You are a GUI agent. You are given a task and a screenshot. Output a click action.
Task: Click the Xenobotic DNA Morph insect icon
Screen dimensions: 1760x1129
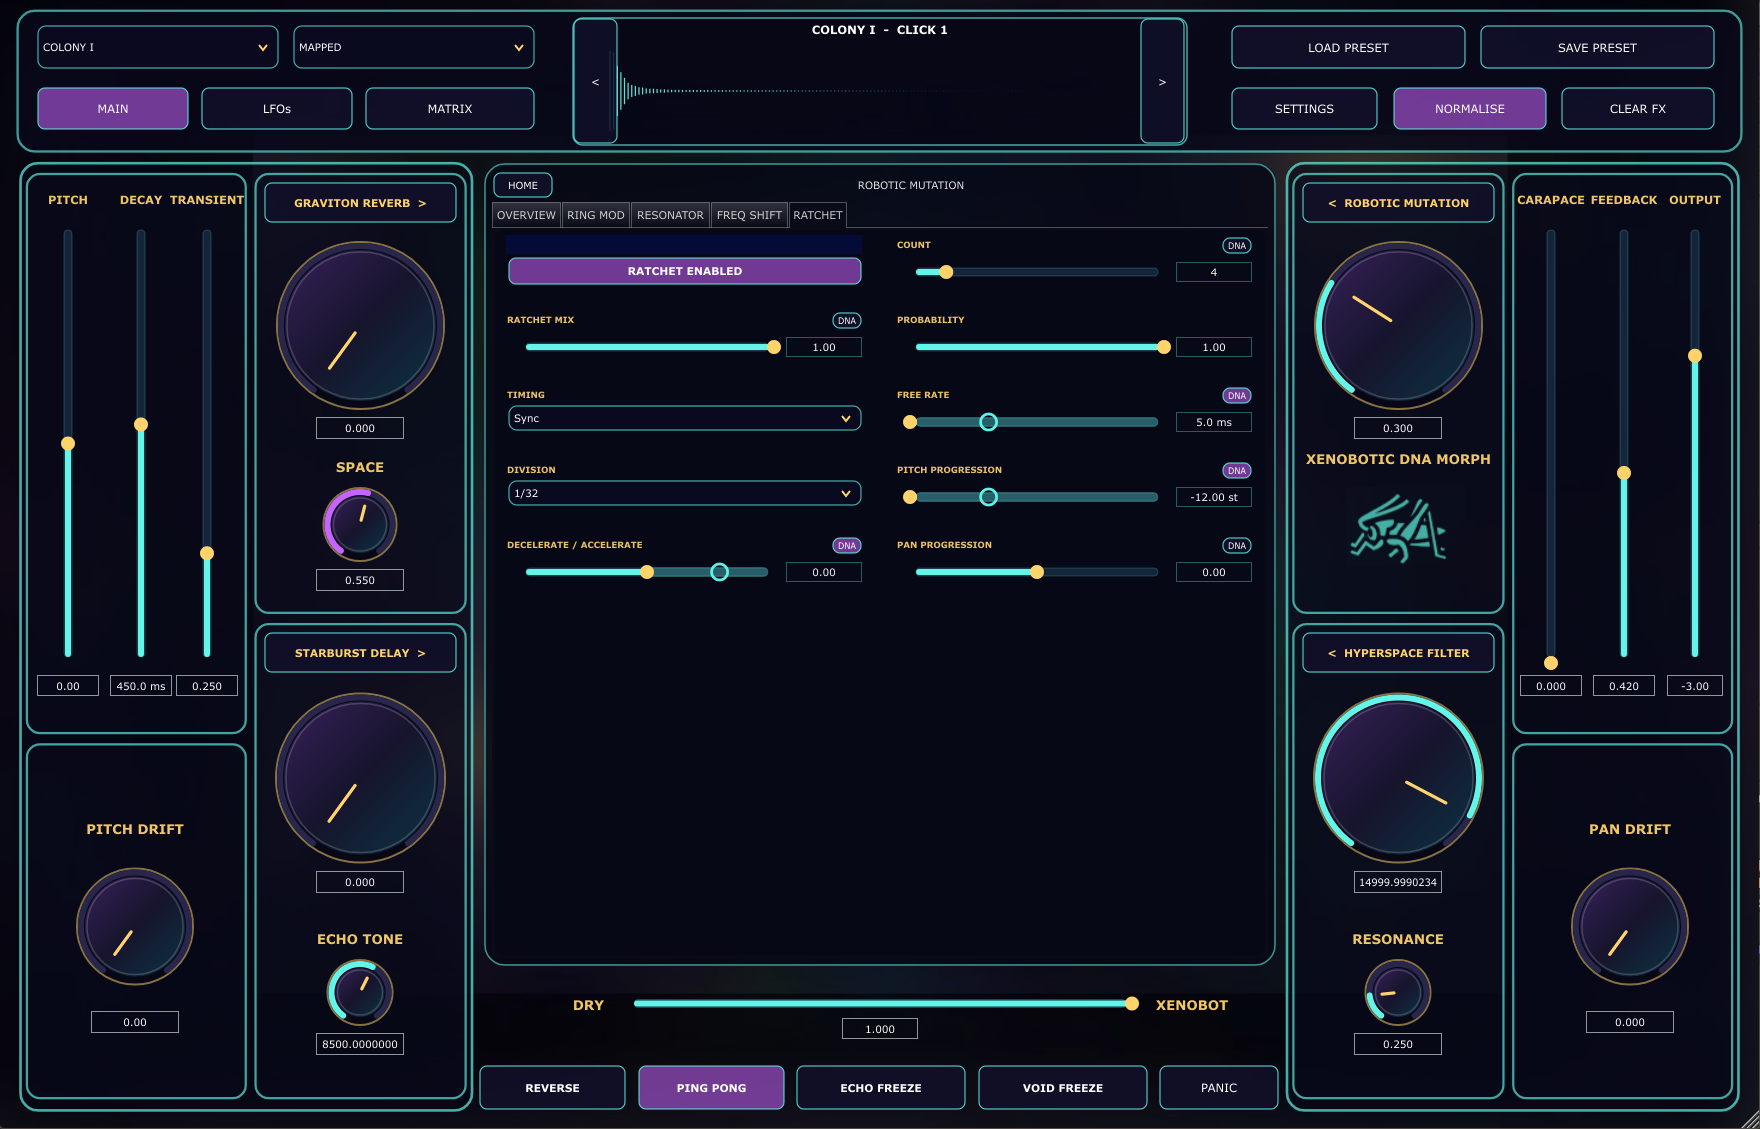tap(1398, 528)
